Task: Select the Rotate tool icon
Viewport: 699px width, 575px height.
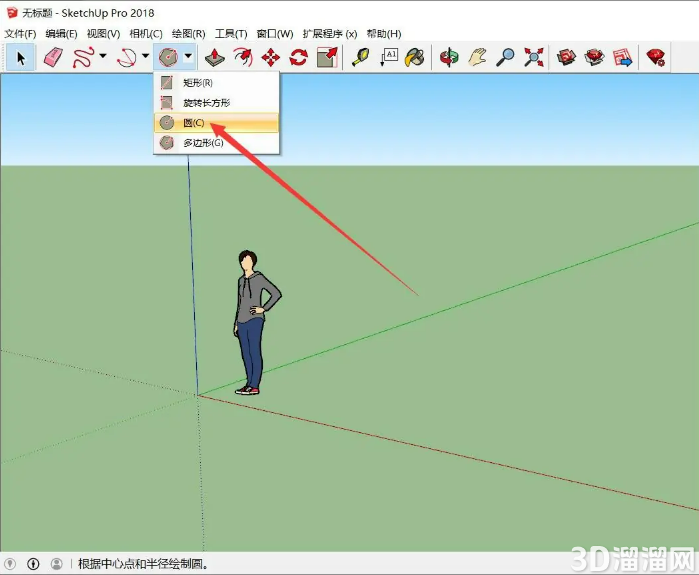Action: tap(298, 58)
